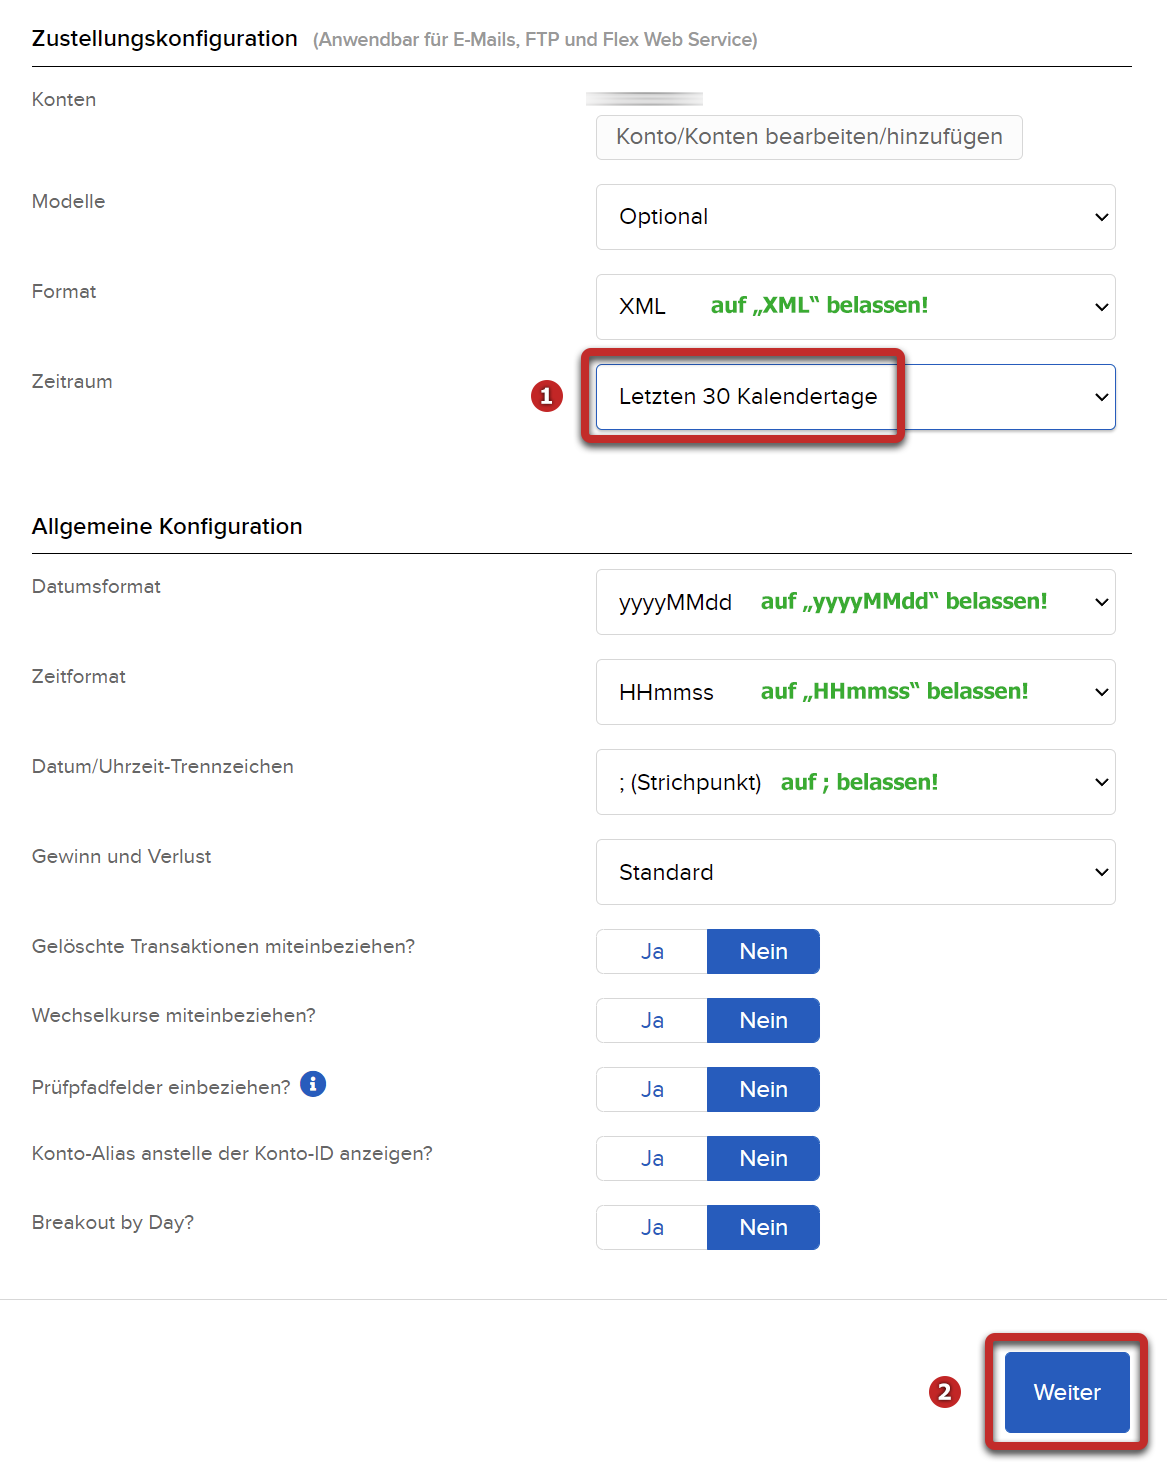1167x1480 pixels.
Task: Choose Nein for Konto-Alias anstelle der Konto-ID
Action: [763, 1158]
